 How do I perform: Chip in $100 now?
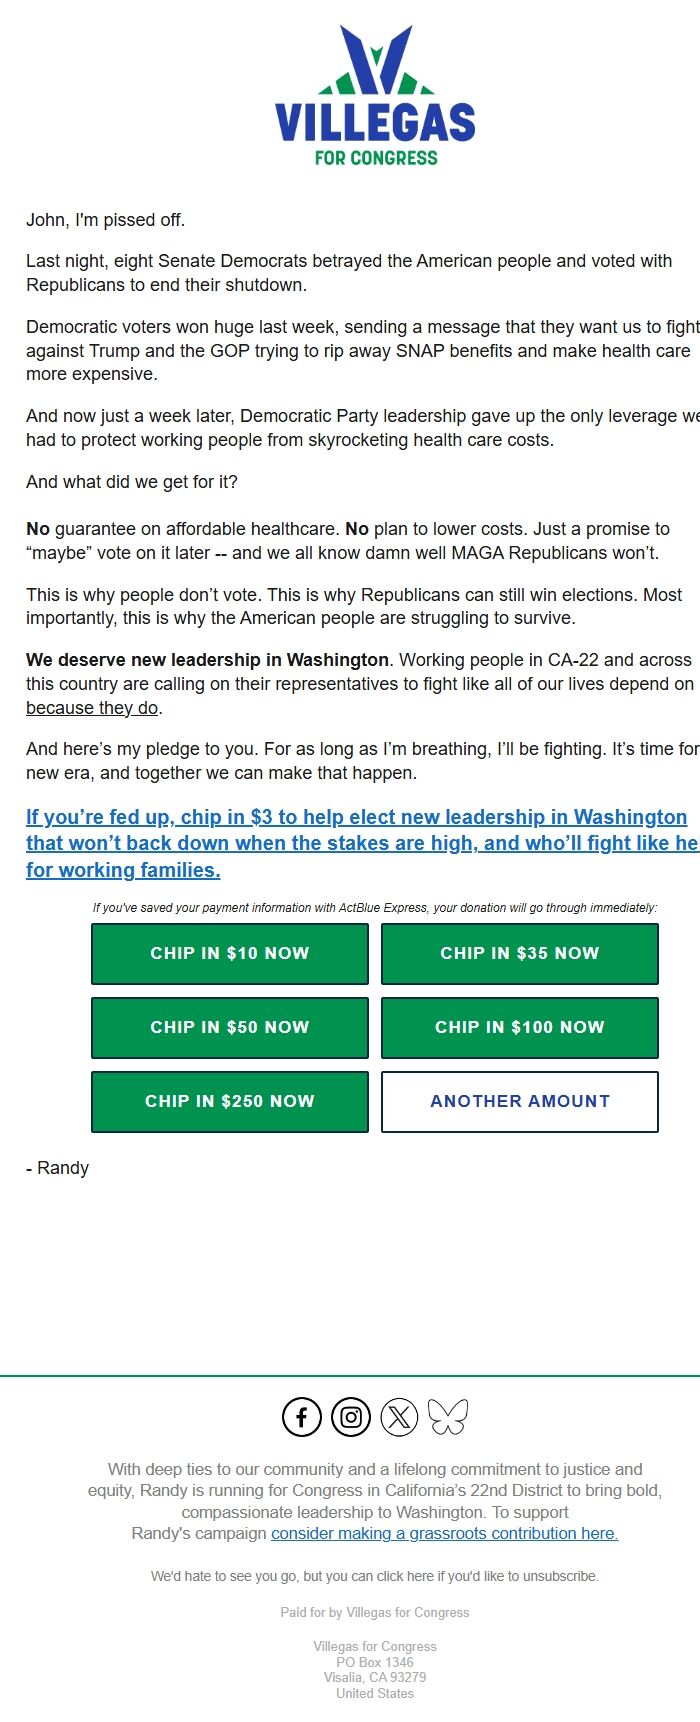(519, 1027)
